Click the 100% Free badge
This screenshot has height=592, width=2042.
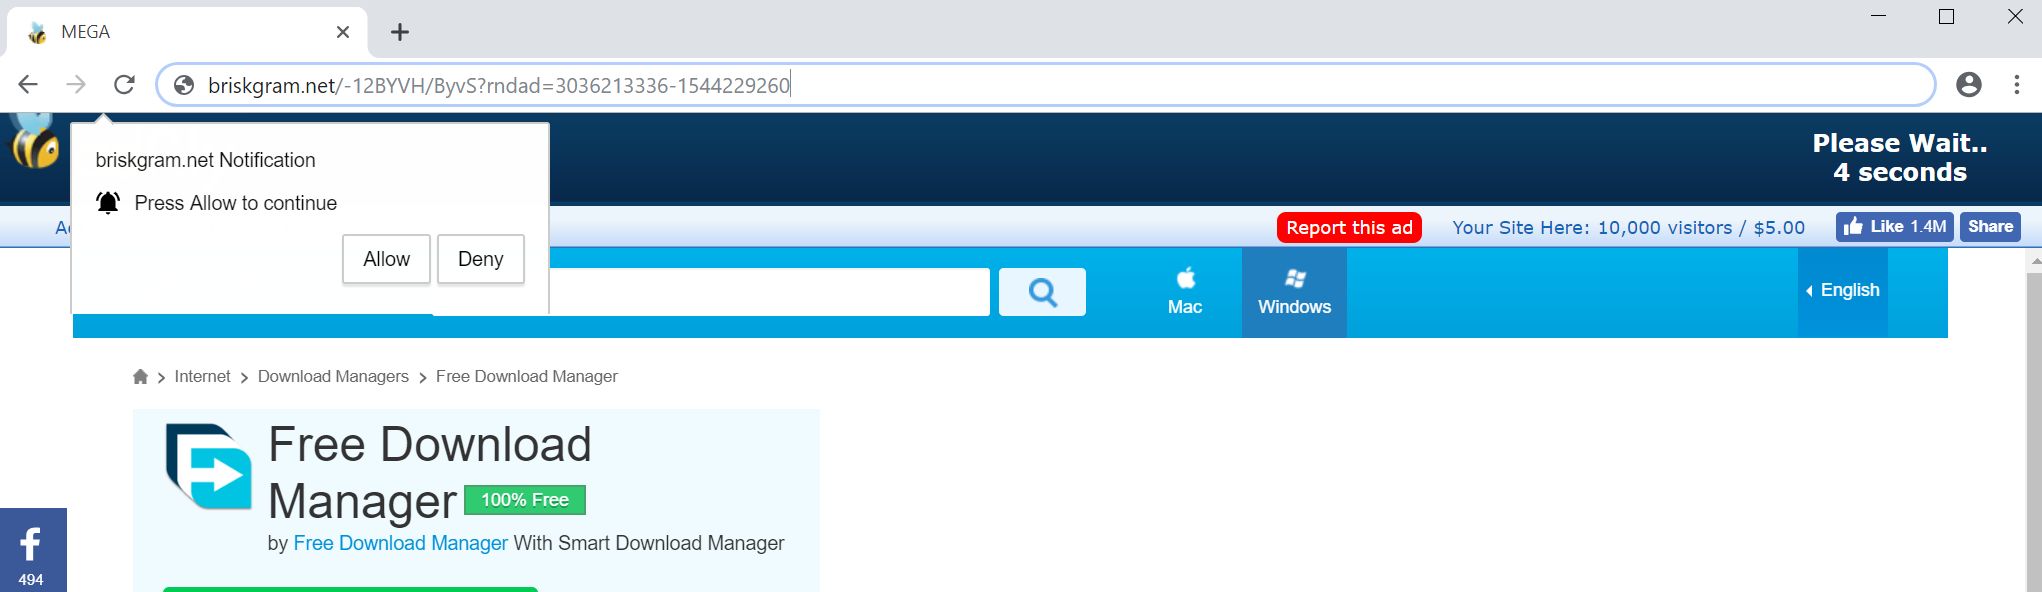tap(525, 500)
